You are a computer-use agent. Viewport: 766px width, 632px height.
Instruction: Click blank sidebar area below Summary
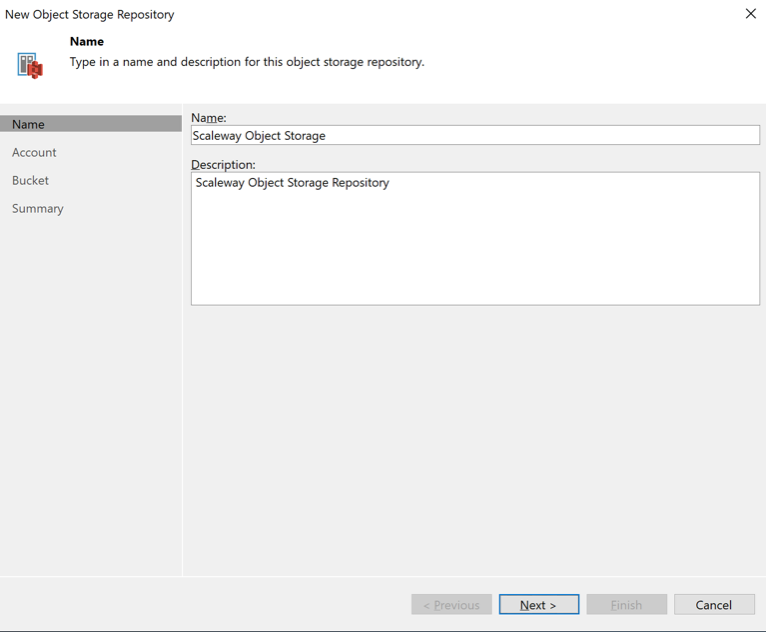point(90,400)
